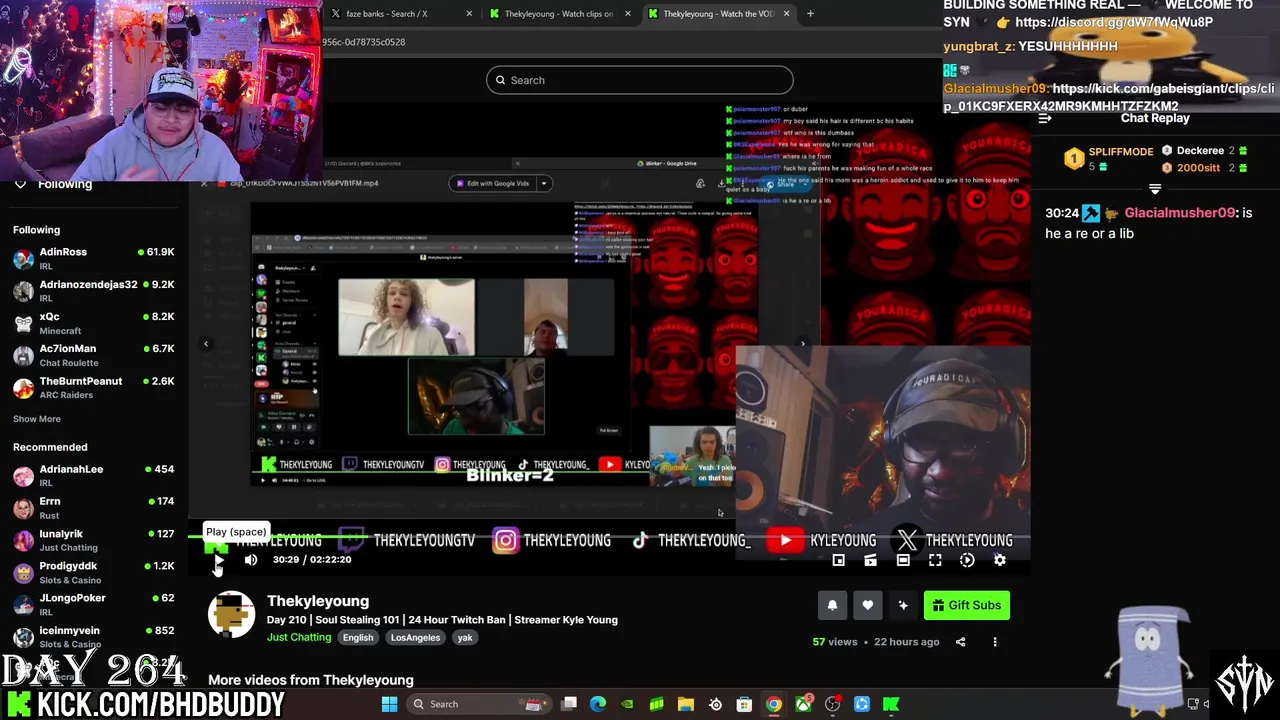
Task: Open Xbox app from taskbar
Action: point(803,704)
